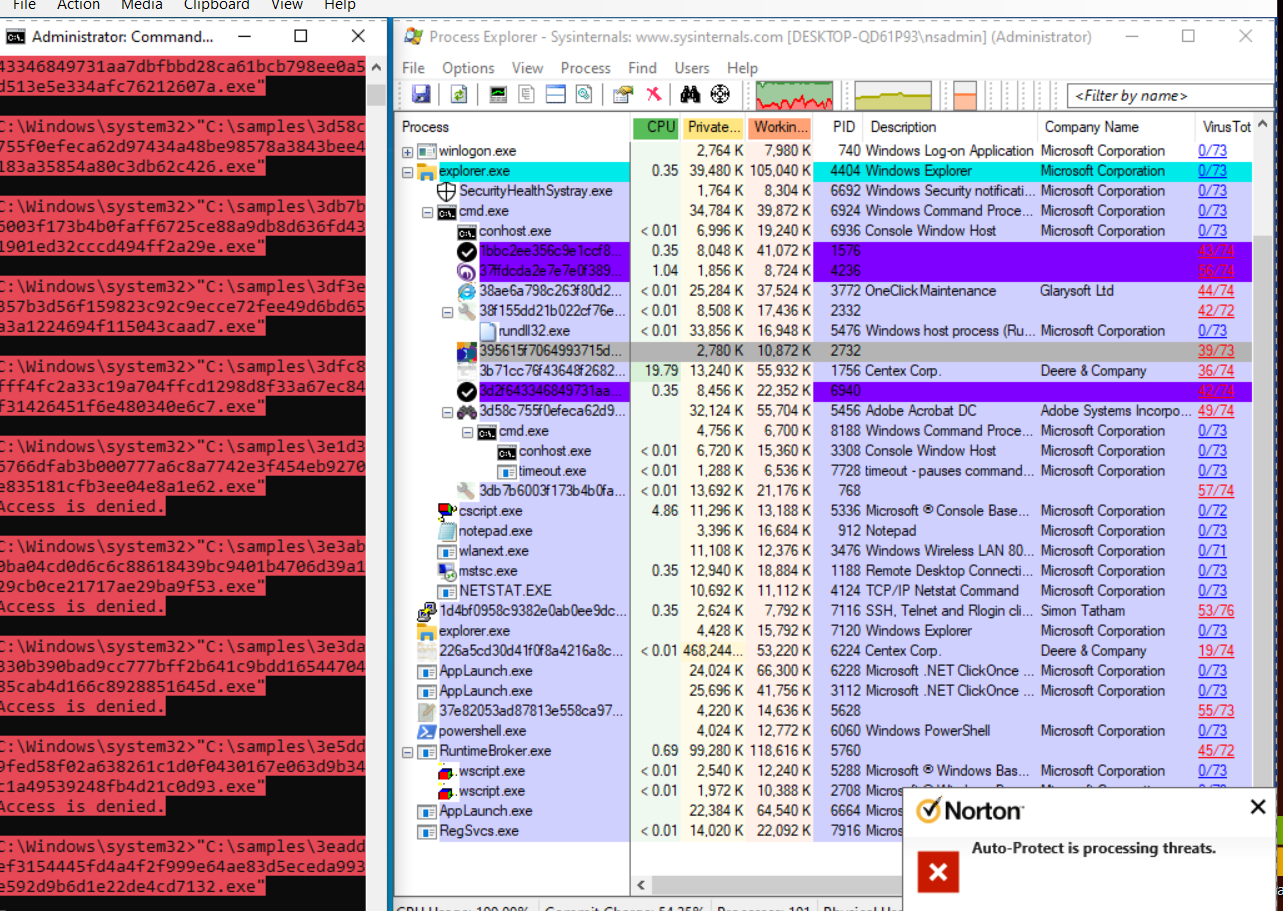Image resolution: width=1283 pixels, height=911 pixels.
Task: Click the Properties toolbar icon
Action: [623, 95]
